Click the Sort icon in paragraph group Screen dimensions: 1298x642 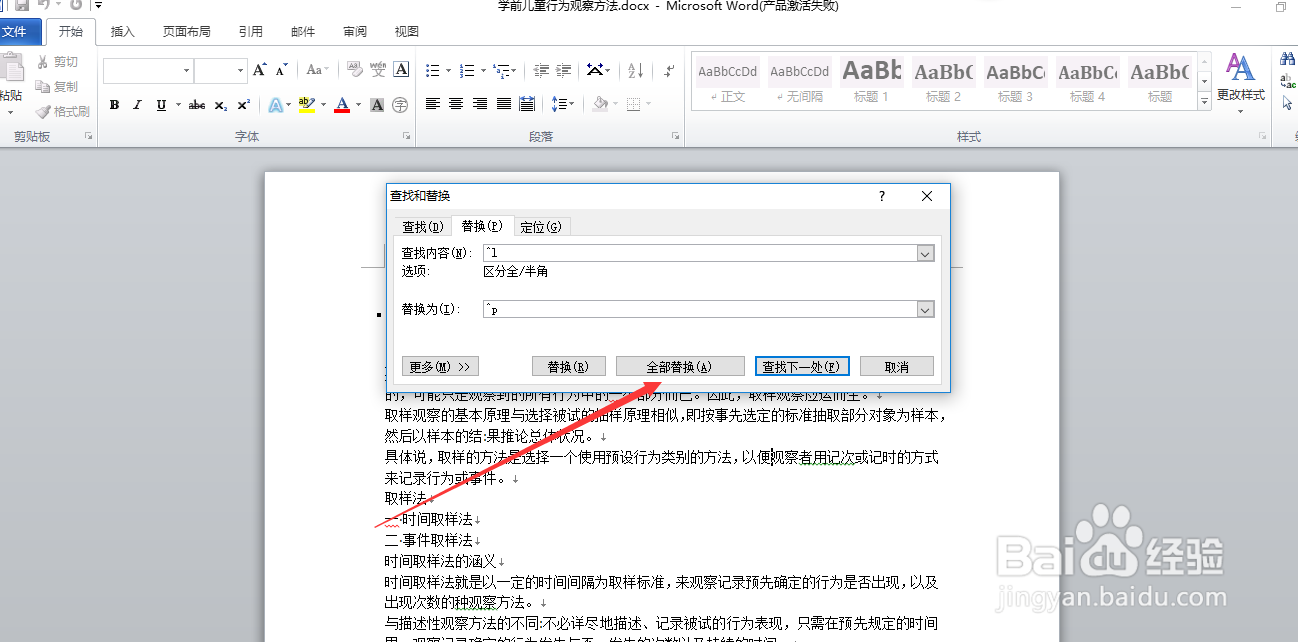[x=635, y=70]
